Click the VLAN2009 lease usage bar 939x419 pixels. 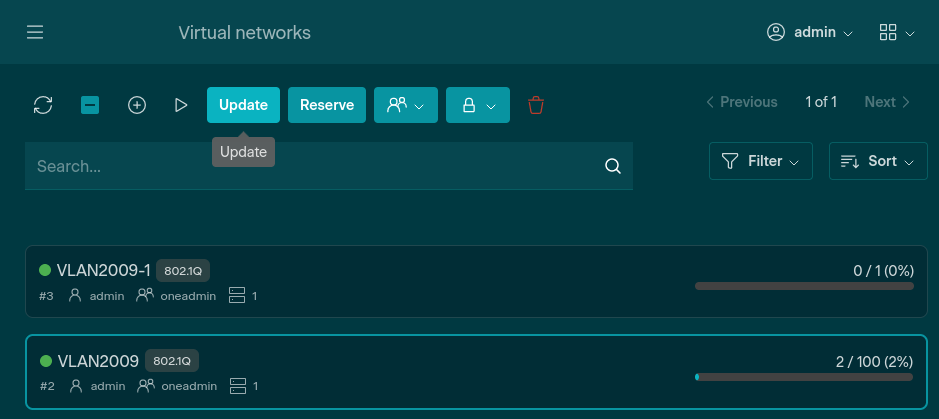(x=804, y=377)
